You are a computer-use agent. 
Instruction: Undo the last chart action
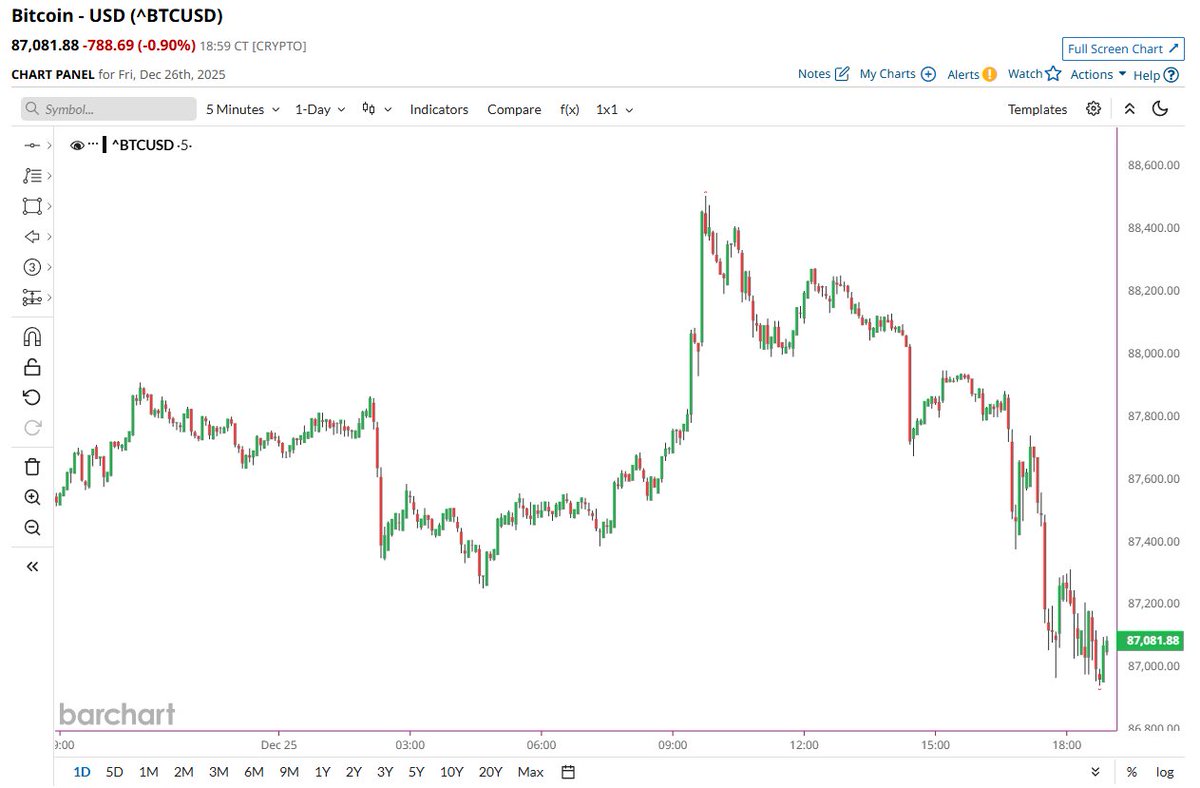point(32,397)
